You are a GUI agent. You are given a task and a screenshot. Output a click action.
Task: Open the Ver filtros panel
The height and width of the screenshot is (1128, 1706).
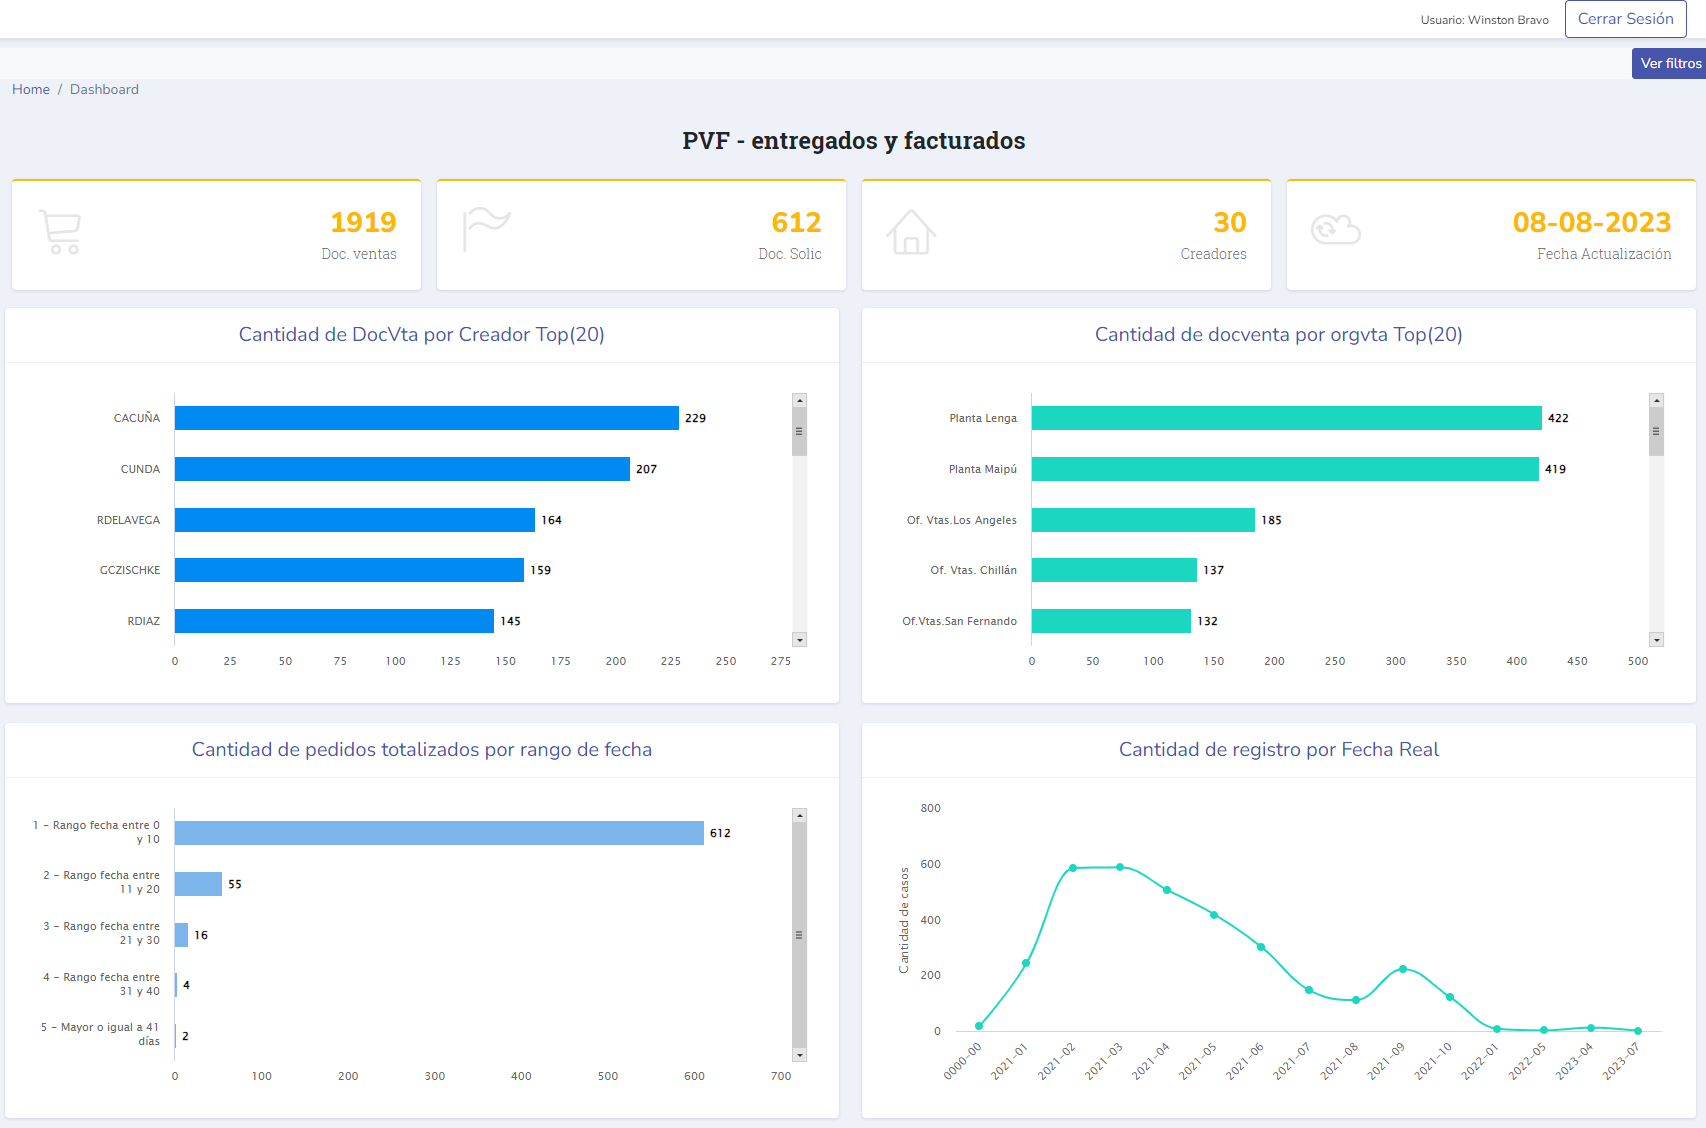[1669, 63]
